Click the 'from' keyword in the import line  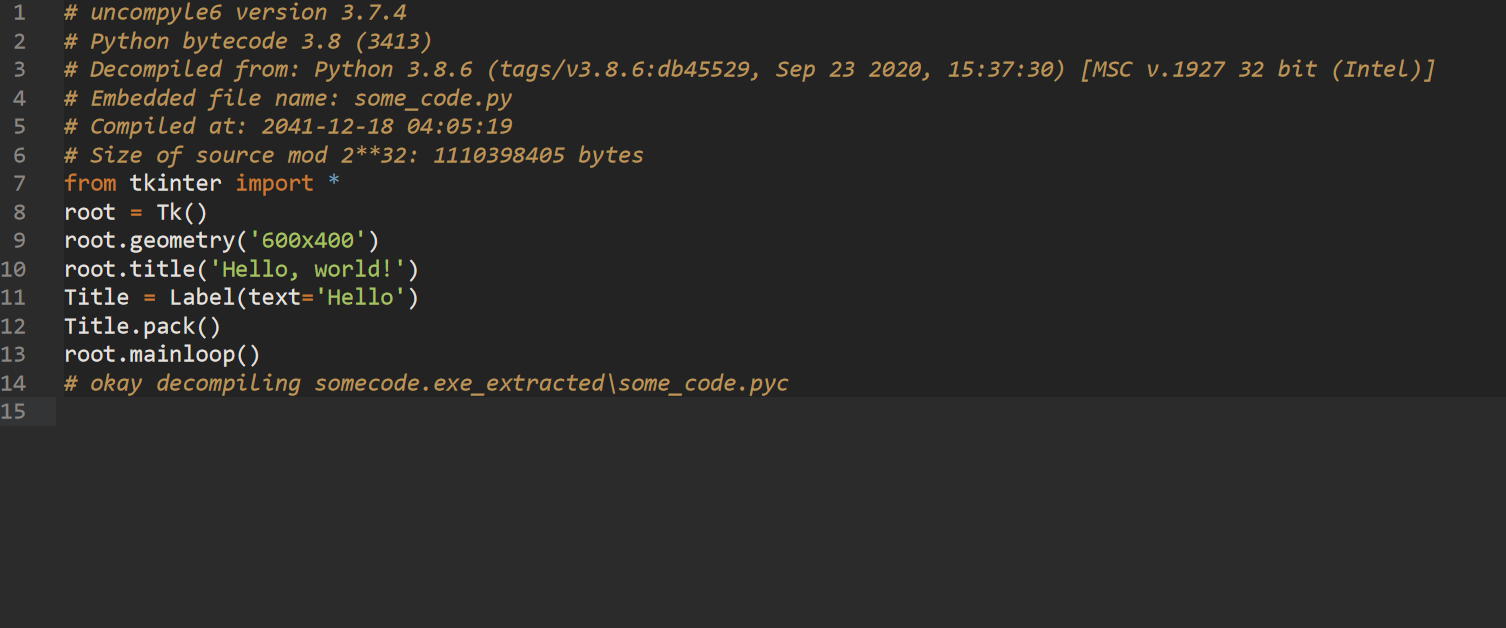[90, 183]
